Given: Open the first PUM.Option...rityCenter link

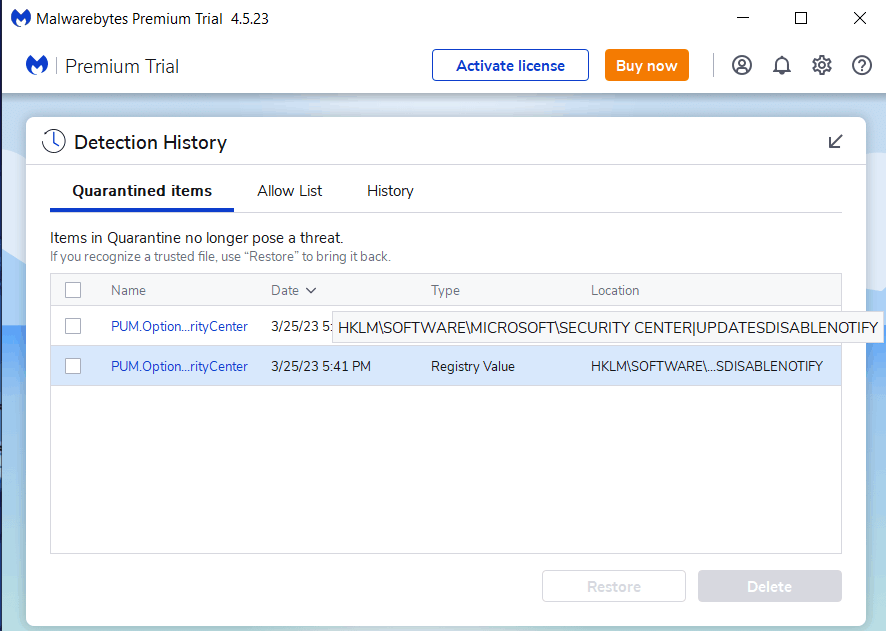Looking at the screenshot, I should point(179,327).
